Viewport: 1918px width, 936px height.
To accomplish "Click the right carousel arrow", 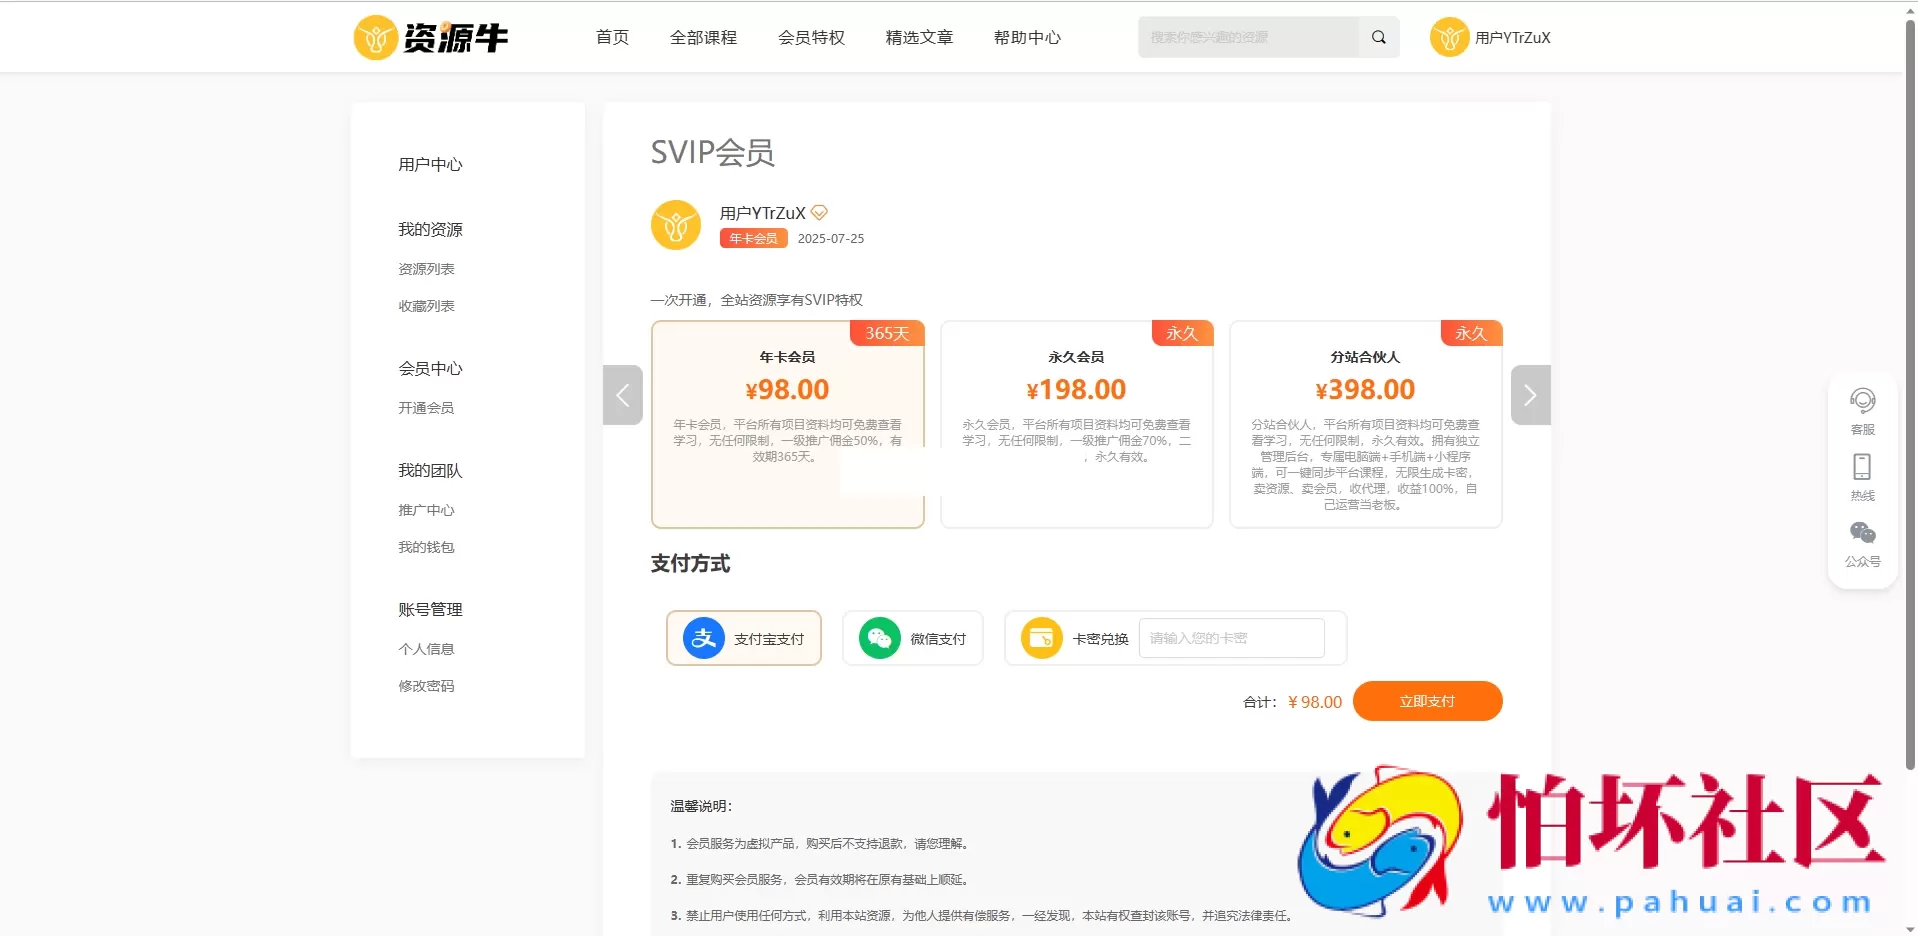I will click(1529, 395).
